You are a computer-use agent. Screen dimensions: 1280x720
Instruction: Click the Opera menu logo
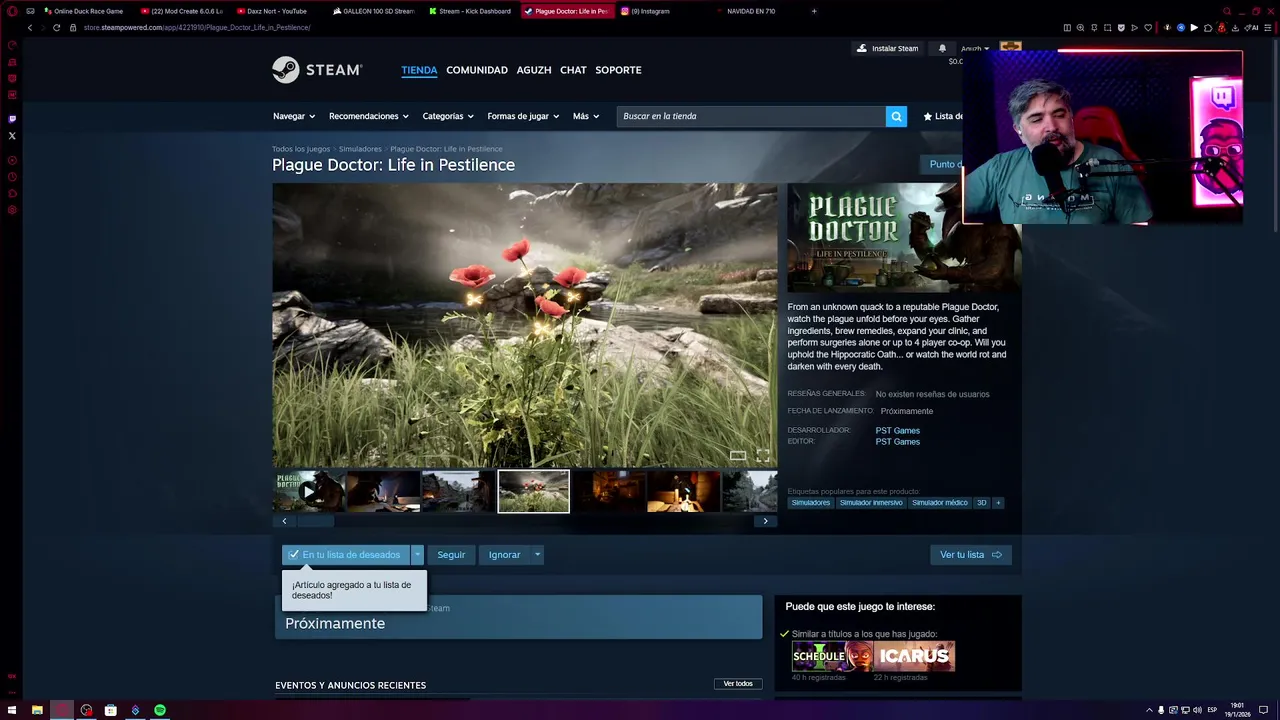pyautogui.click(x=12, y=11)
